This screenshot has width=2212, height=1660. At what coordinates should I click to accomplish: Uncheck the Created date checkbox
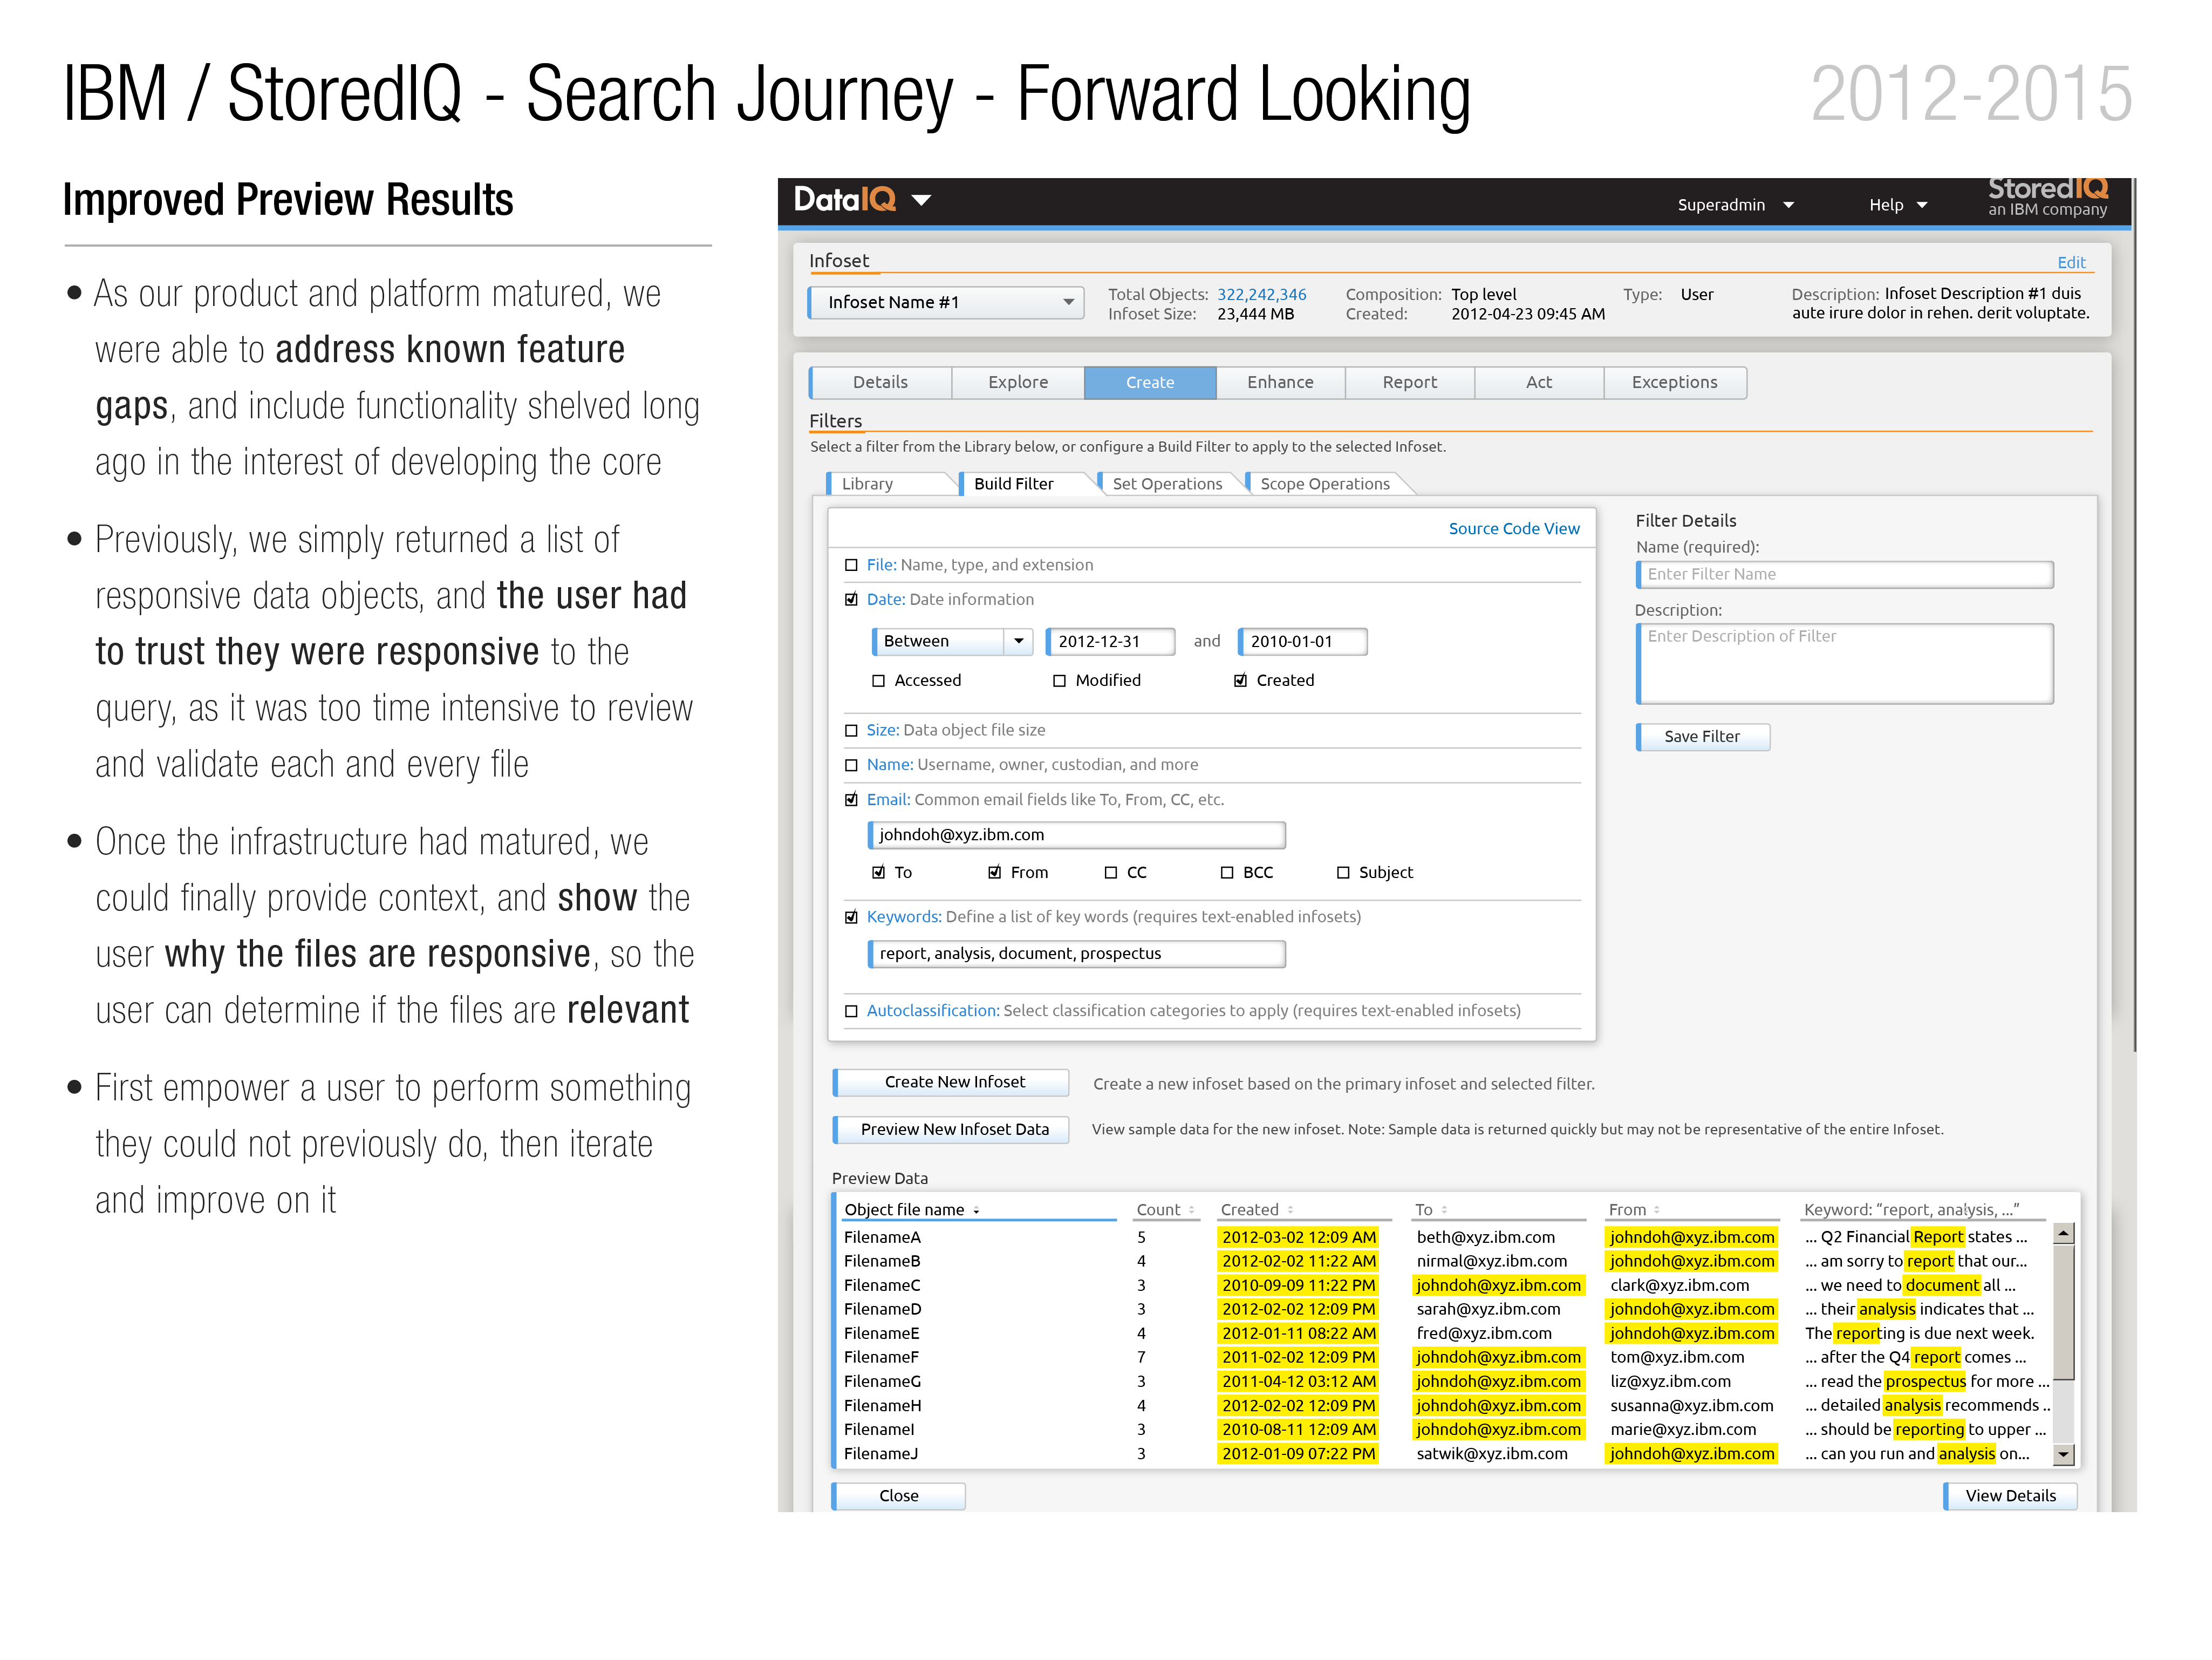pos(1240,680)
